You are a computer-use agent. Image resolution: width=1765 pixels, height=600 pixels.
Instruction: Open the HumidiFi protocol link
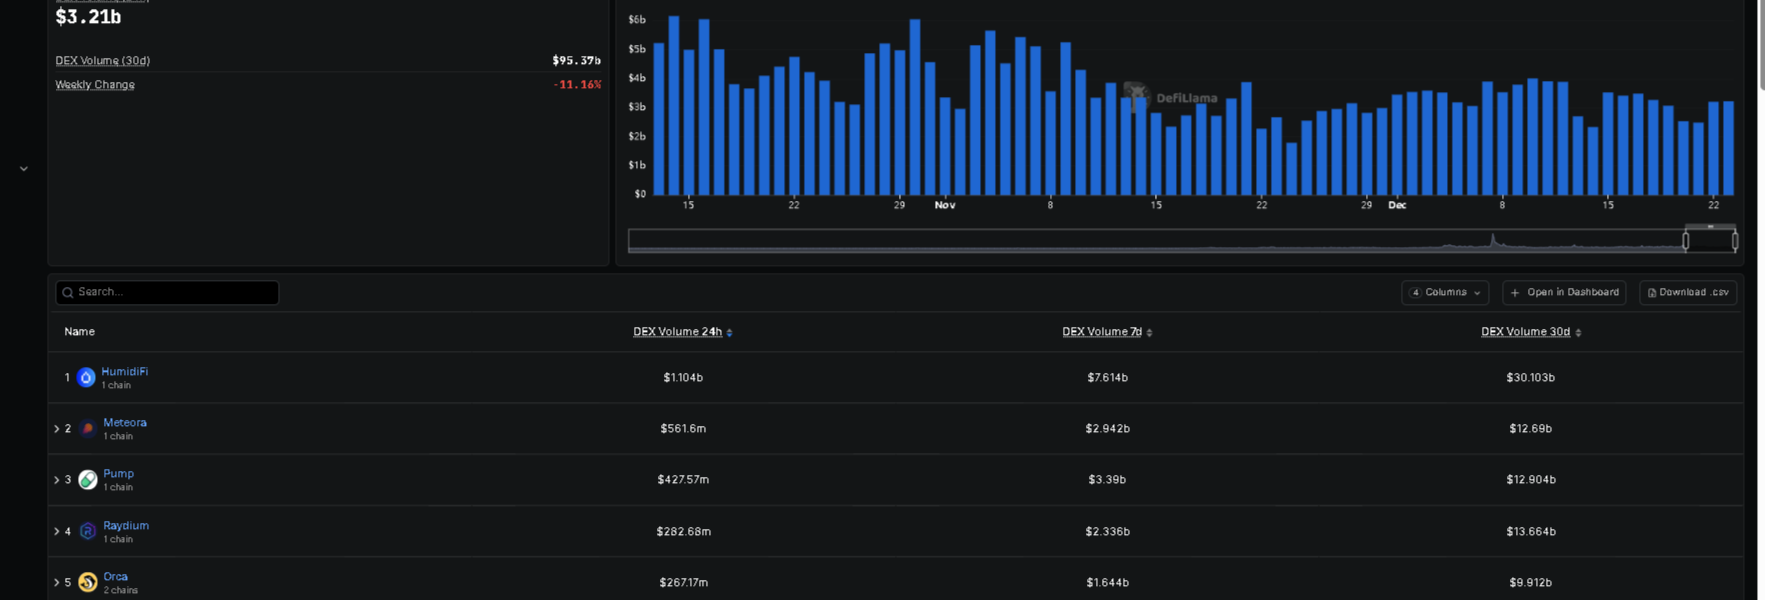tap(124, 372)
